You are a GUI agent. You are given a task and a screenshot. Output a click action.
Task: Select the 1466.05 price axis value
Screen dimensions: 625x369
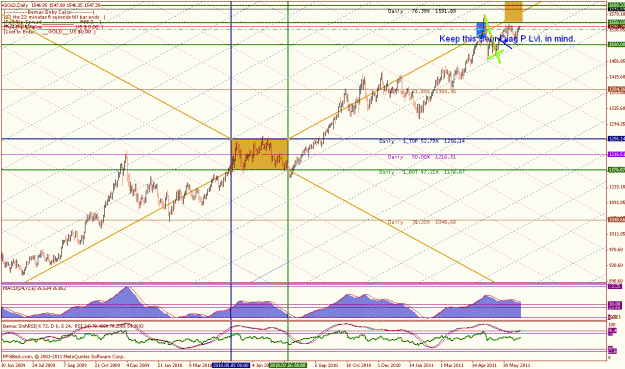tap(616, 61)
